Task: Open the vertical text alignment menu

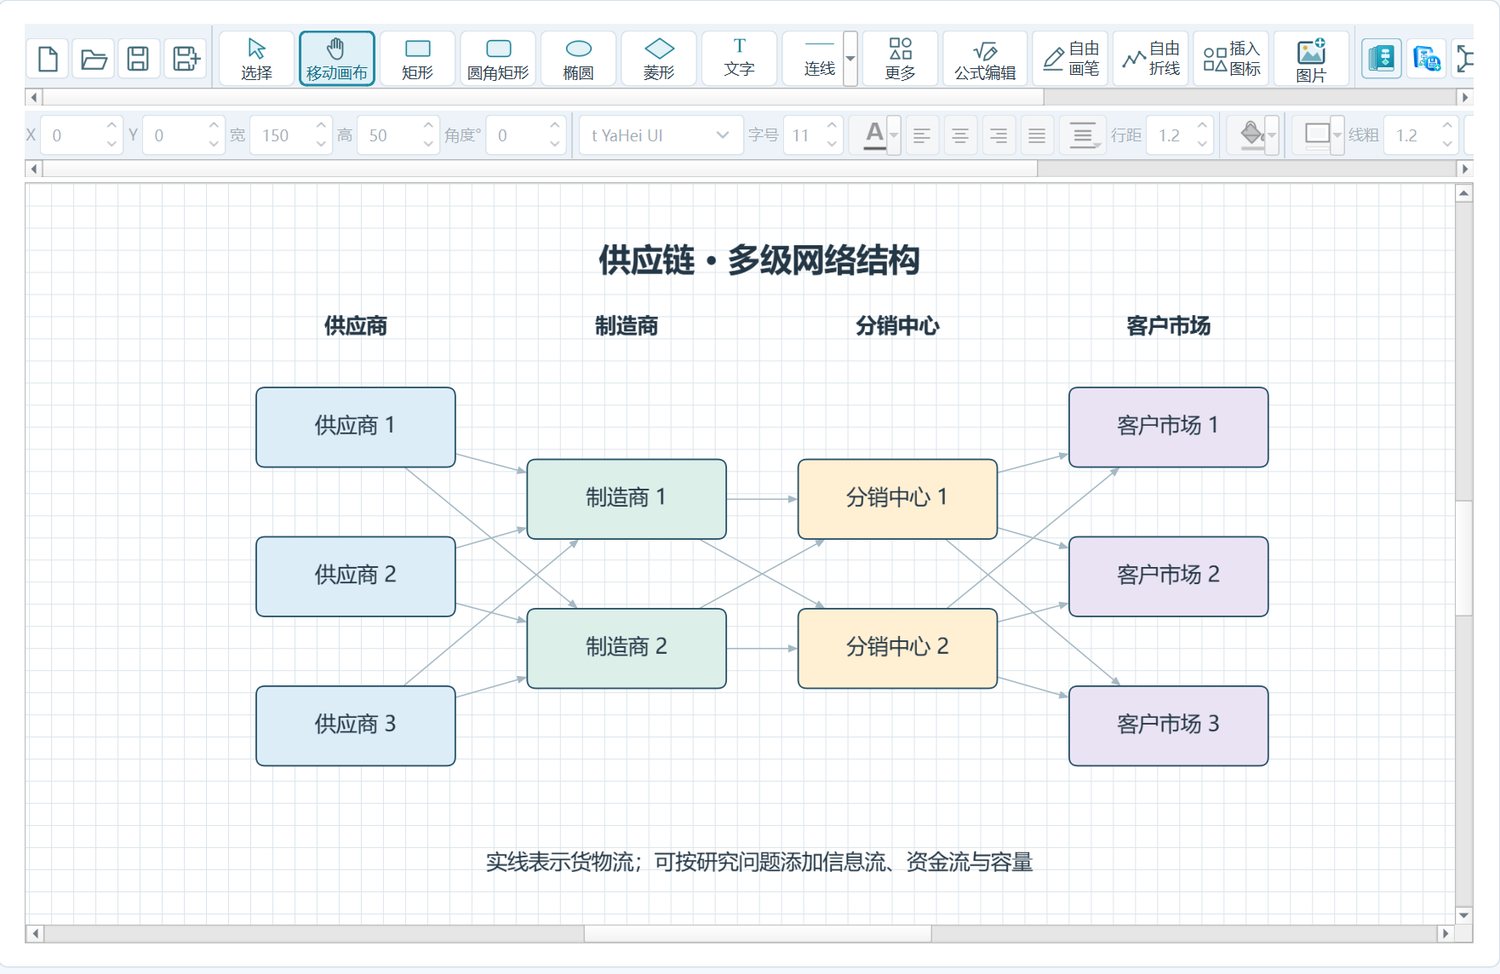Action: (x=1083, y=135)
